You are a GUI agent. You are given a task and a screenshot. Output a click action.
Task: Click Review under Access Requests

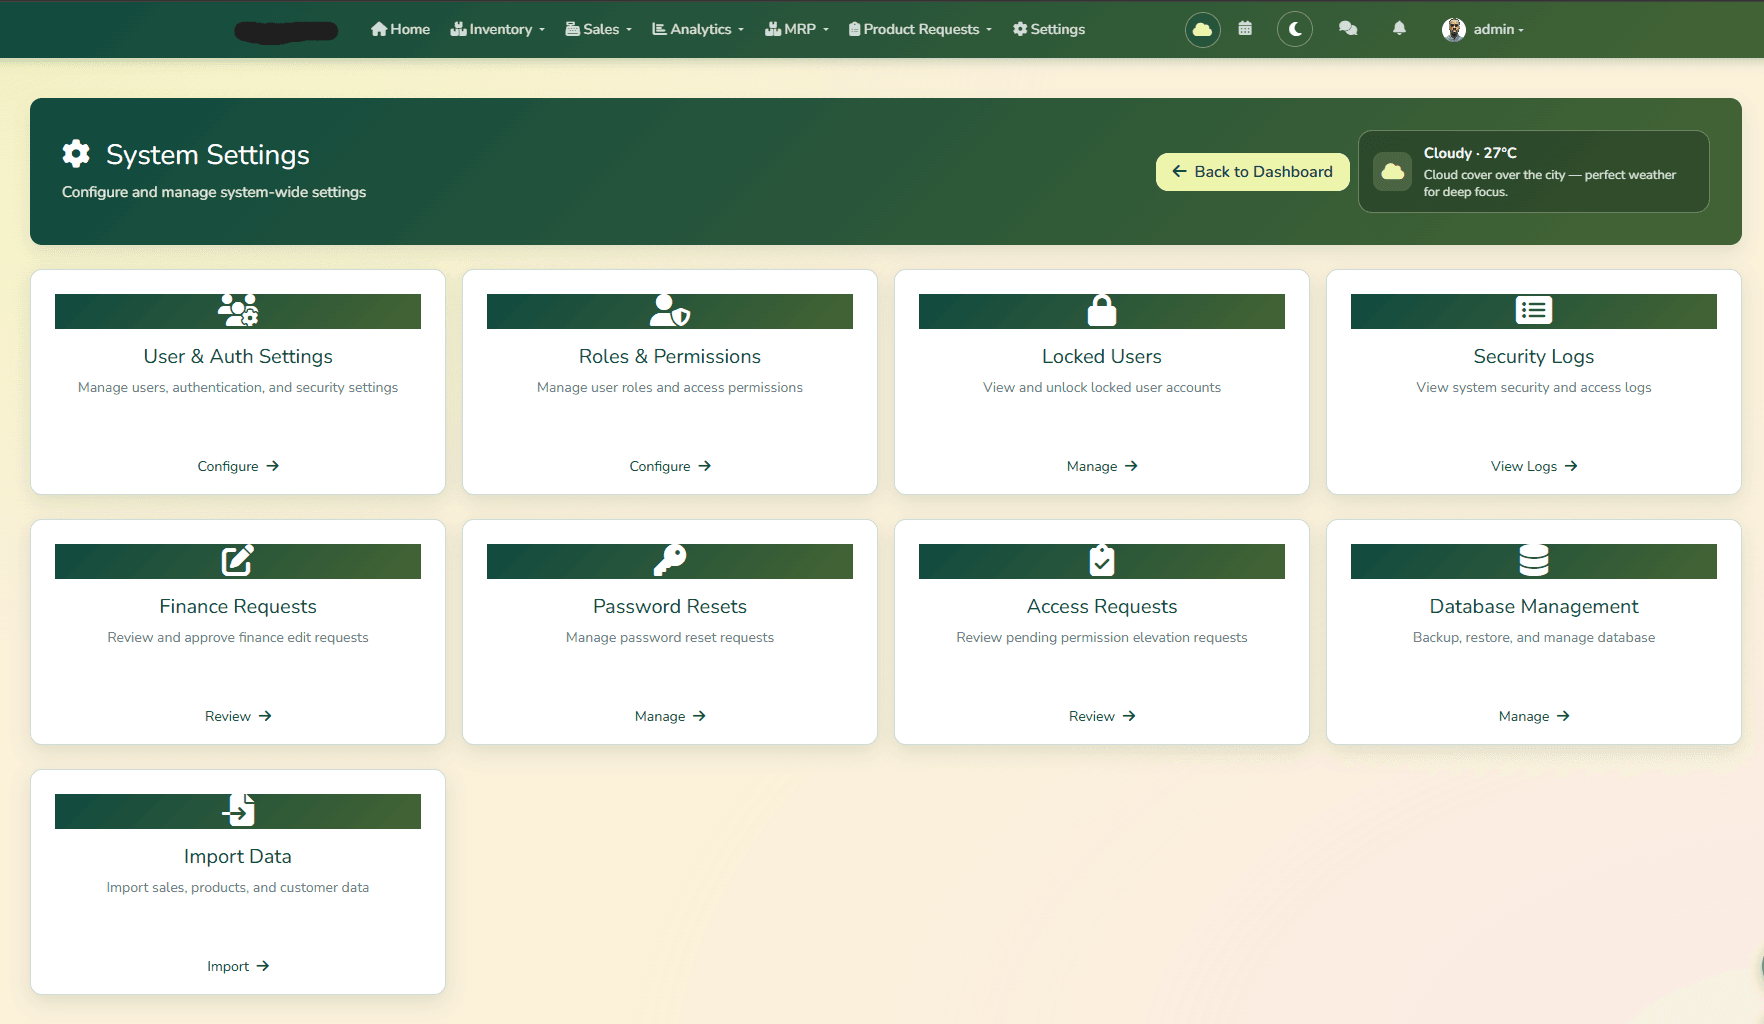point(1102,716)
